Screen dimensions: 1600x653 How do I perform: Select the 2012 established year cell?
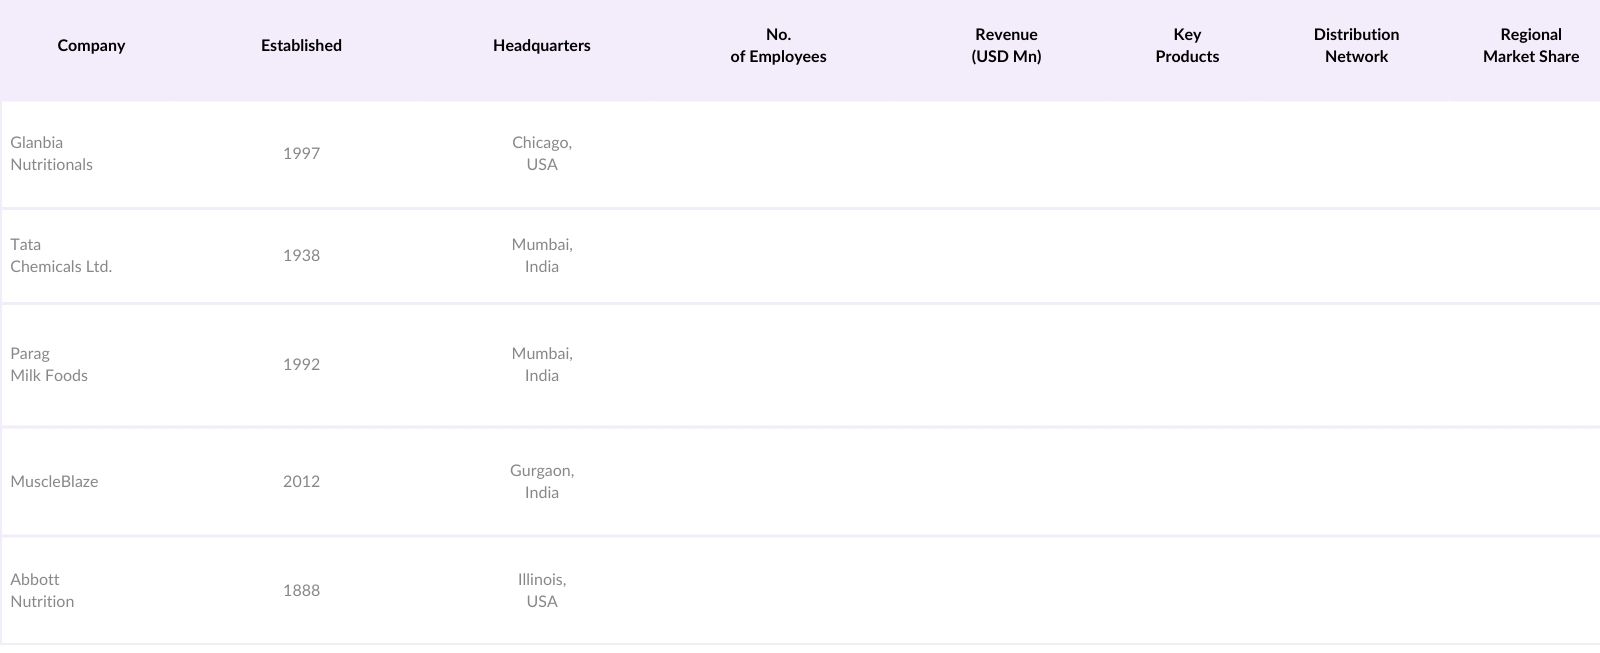coord(301,482)
